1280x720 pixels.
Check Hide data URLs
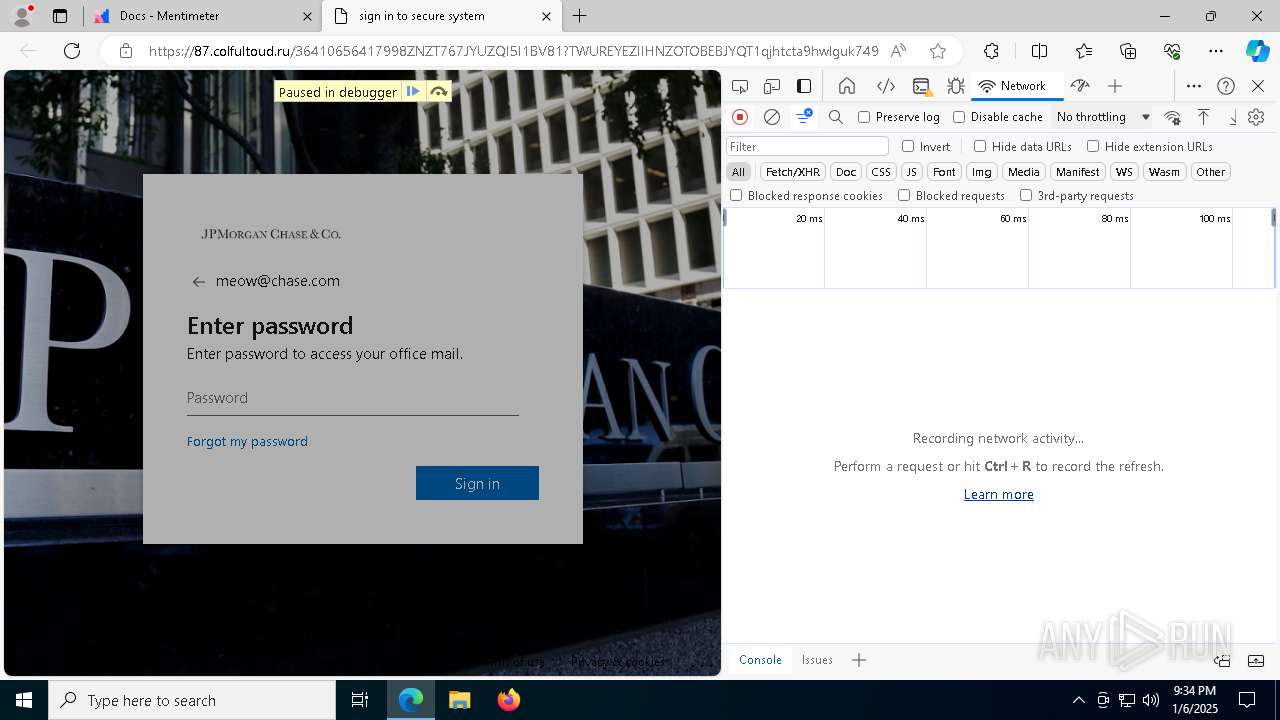click(x=980, y=146)
